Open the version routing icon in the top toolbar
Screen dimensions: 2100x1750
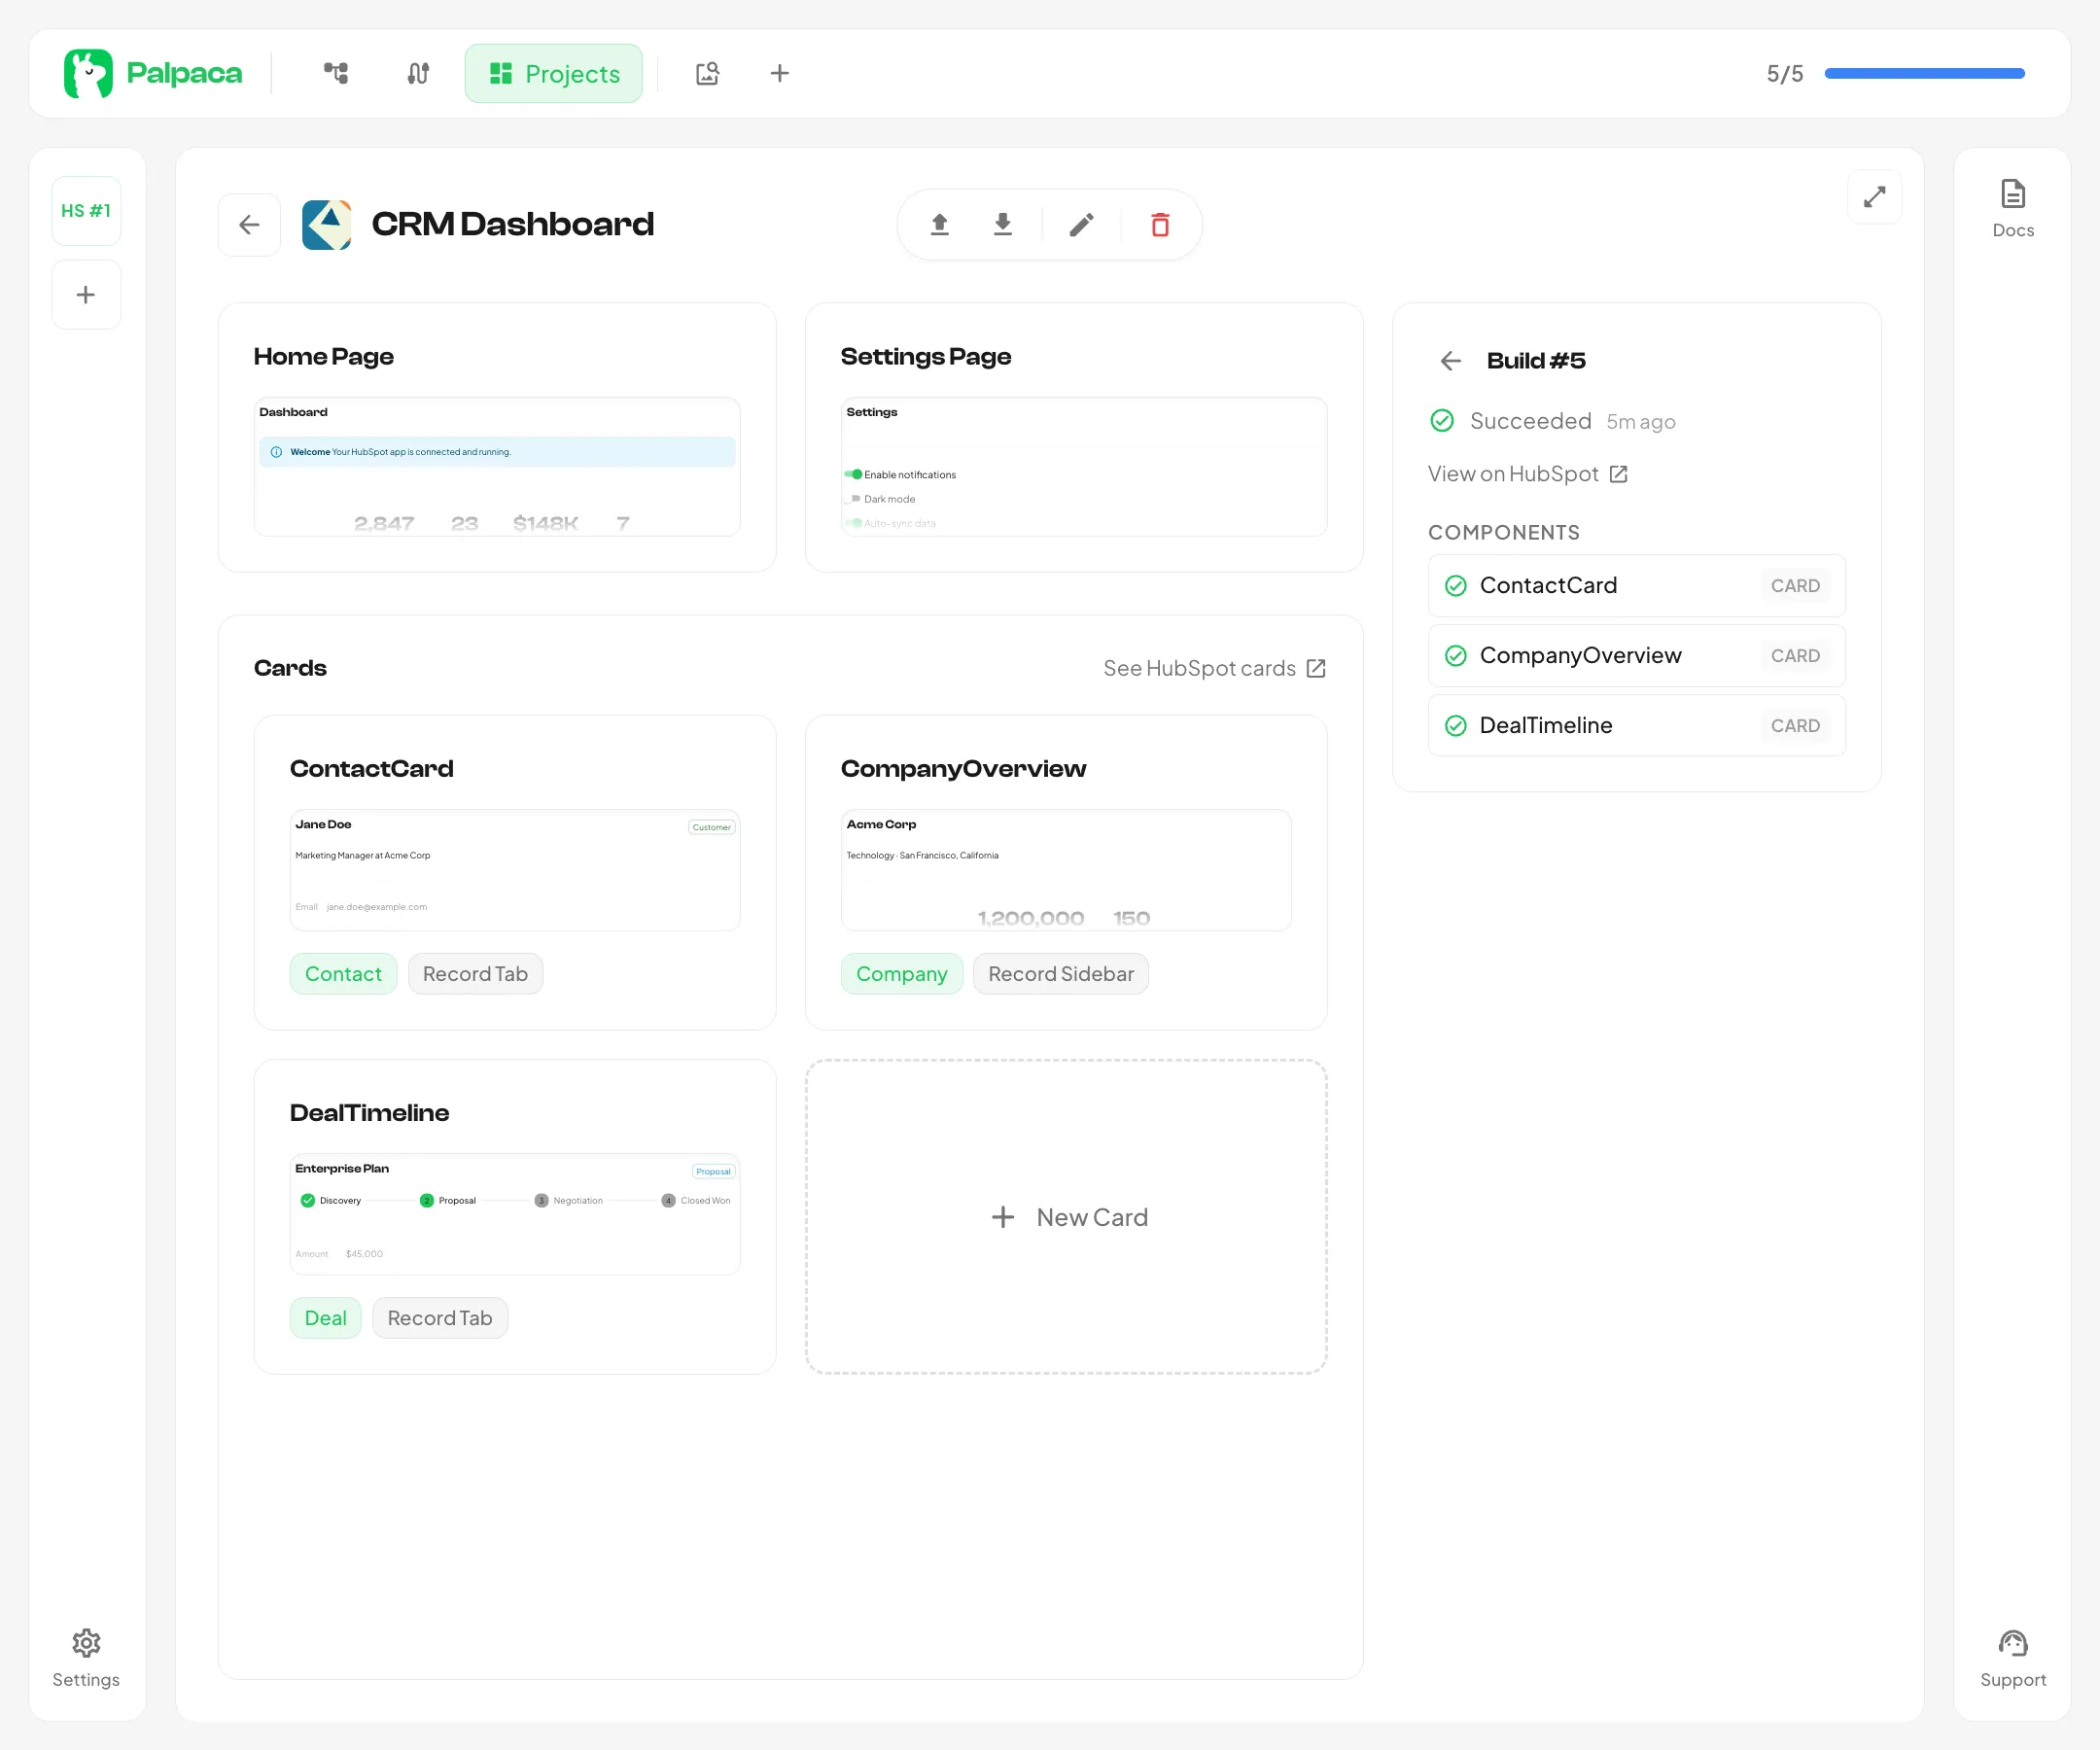(417, 73)
